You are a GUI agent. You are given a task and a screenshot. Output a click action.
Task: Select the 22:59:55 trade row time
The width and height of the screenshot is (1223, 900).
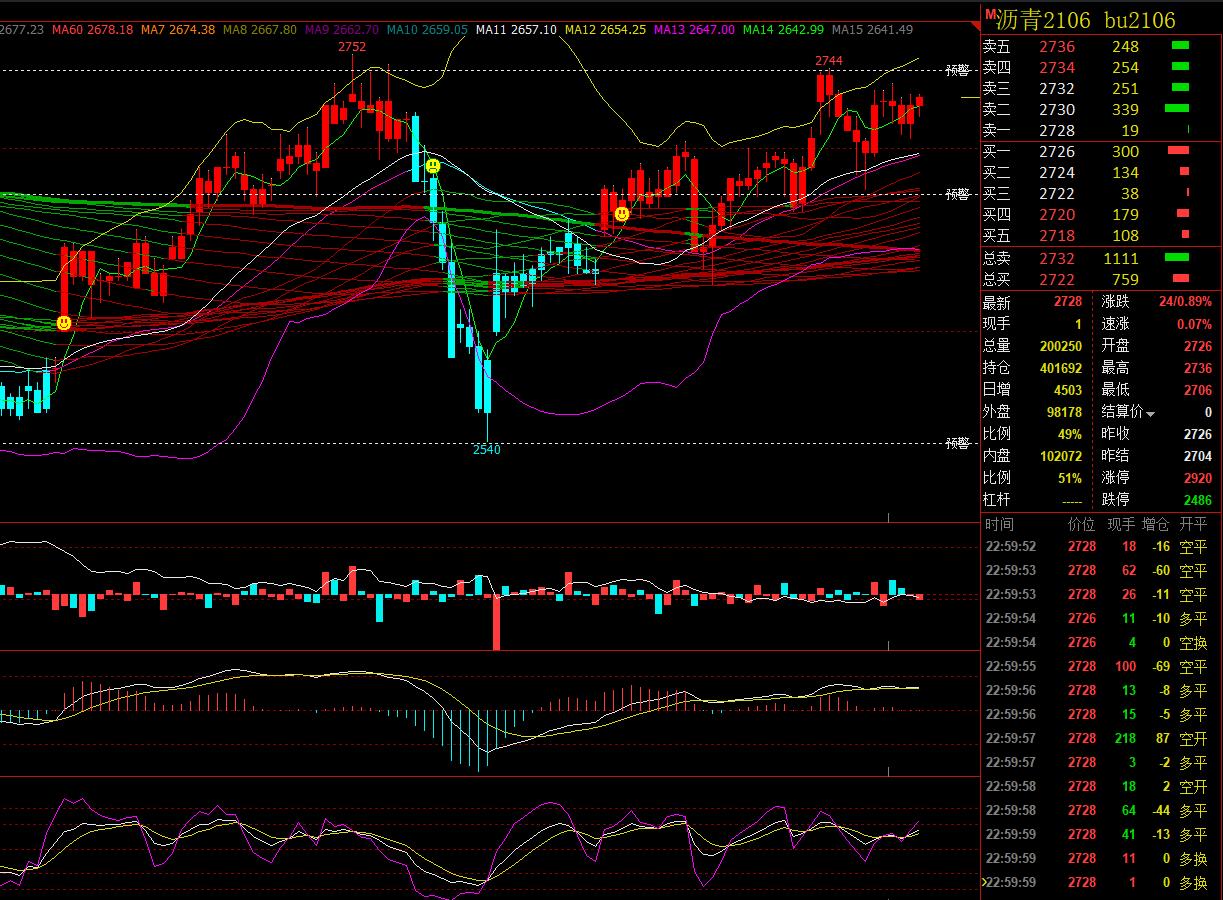[1010, 667]
